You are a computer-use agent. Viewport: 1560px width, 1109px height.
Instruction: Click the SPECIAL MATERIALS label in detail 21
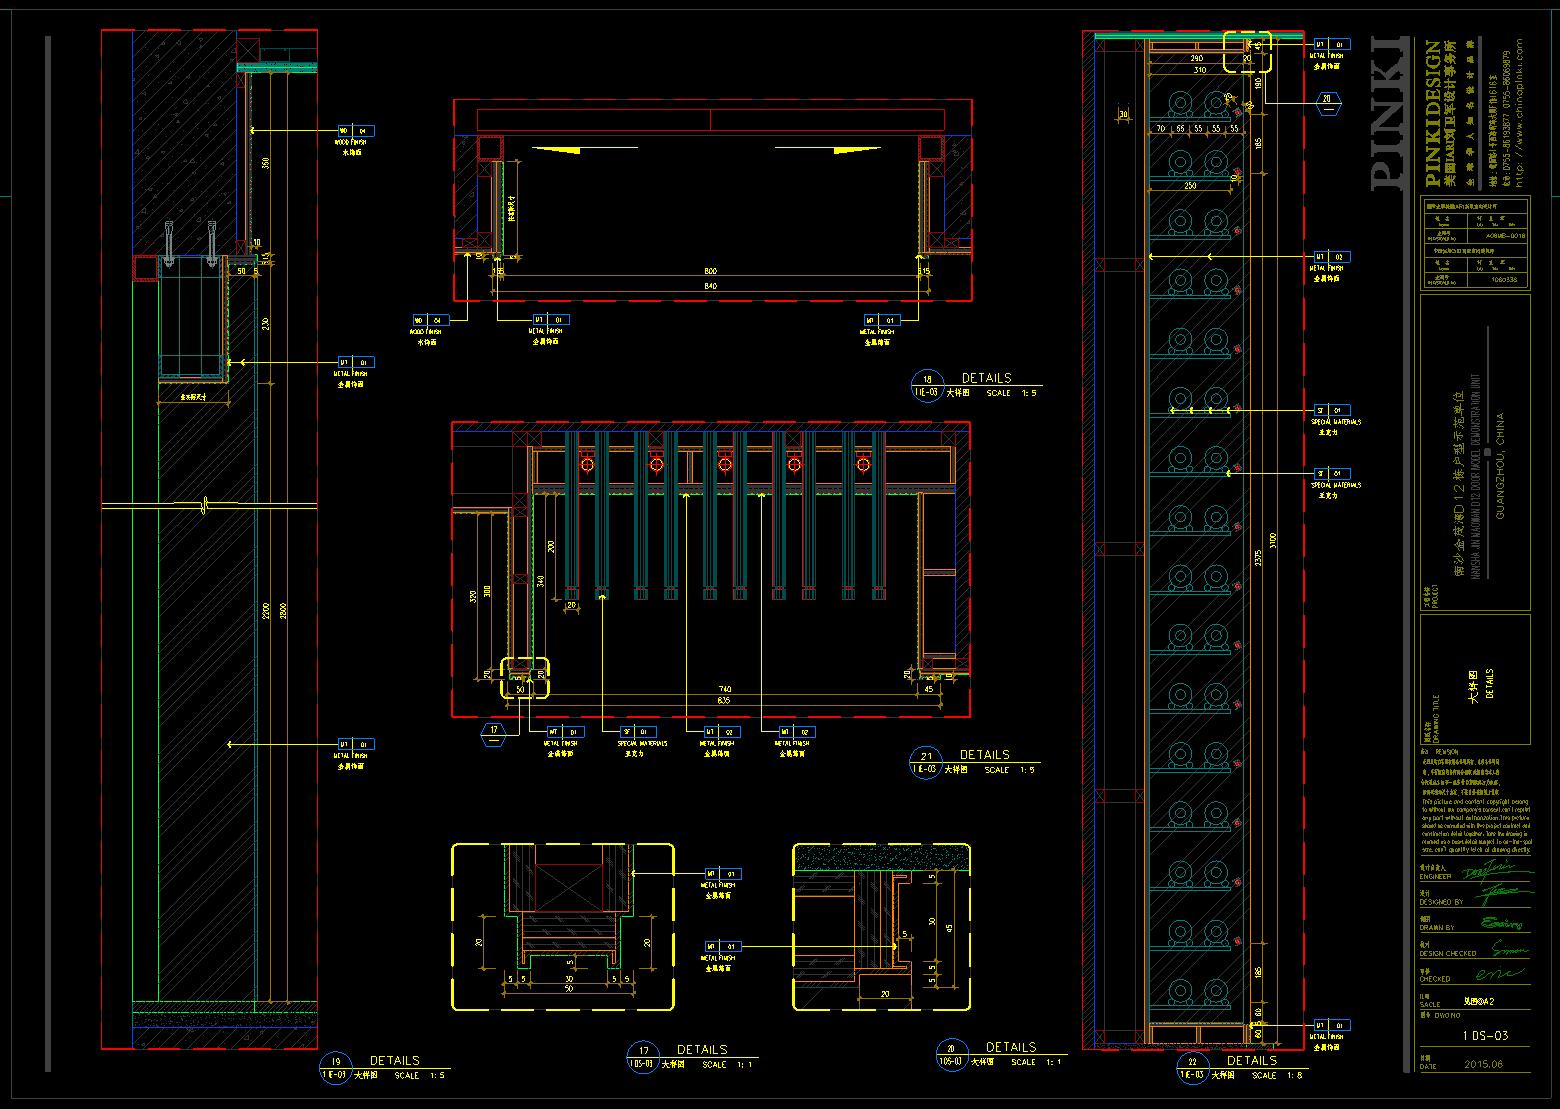point(642,743)
